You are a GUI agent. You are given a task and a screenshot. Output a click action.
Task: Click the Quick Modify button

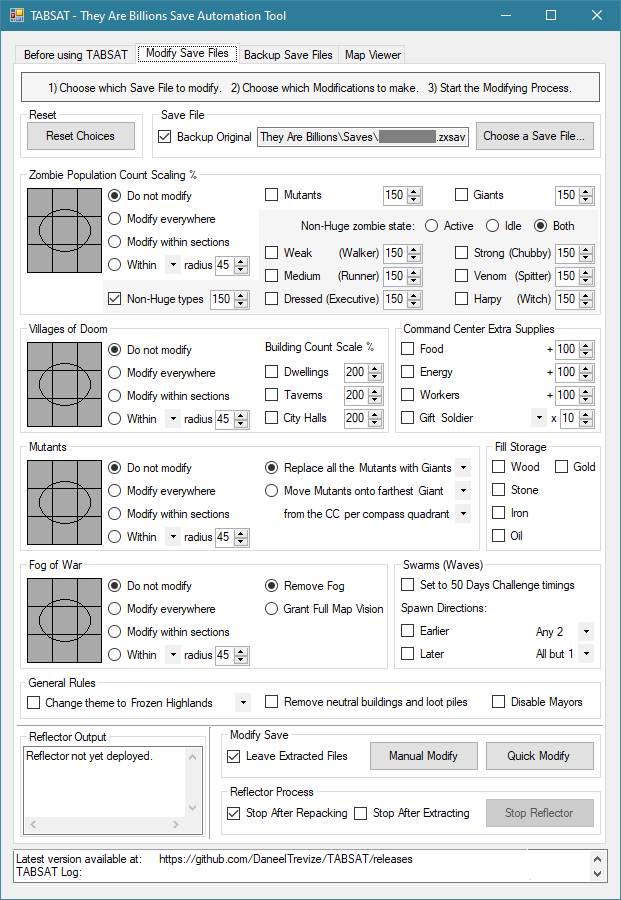click(539, 756)
